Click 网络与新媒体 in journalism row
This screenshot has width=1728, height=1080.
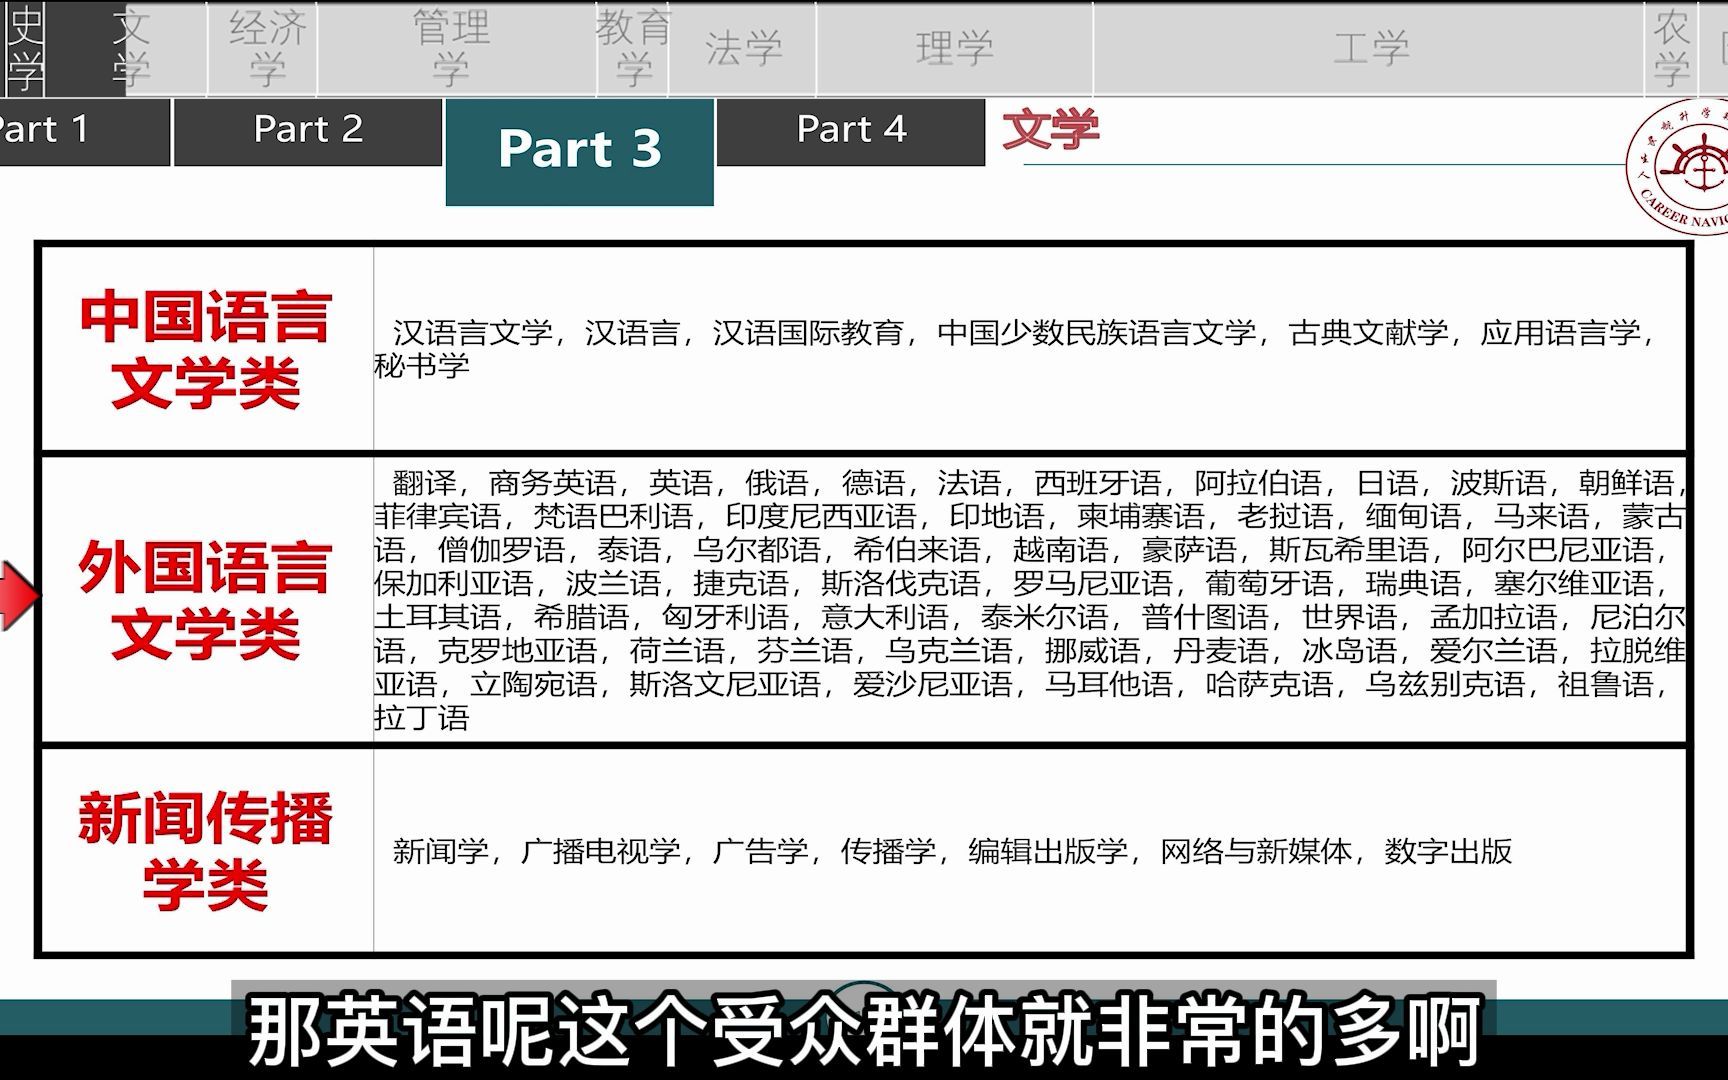click(x=1256, y=851)
